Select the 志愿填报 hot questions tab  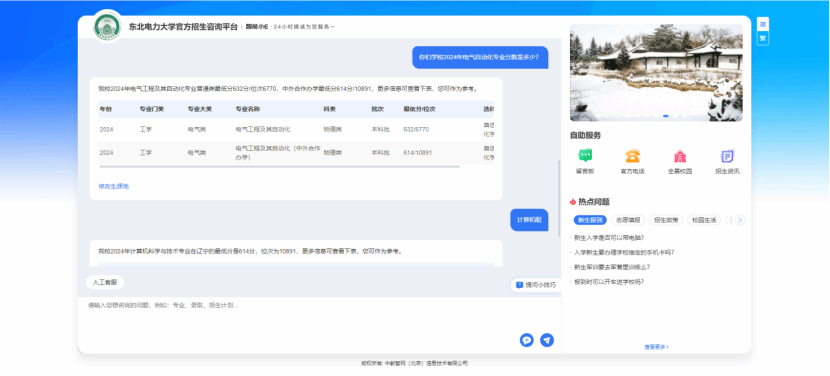(x=629, y=220)
